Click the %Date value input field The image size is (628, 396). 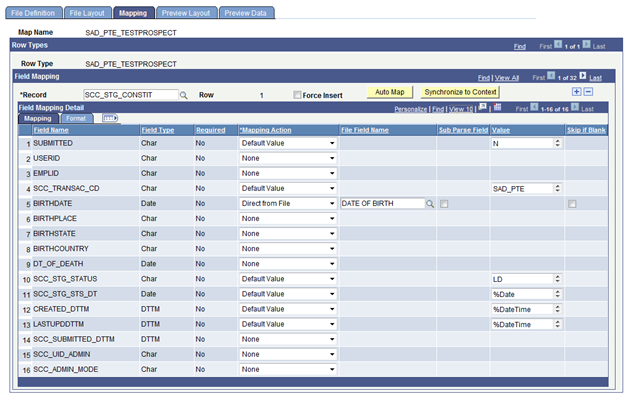click(x=523, y=294)
